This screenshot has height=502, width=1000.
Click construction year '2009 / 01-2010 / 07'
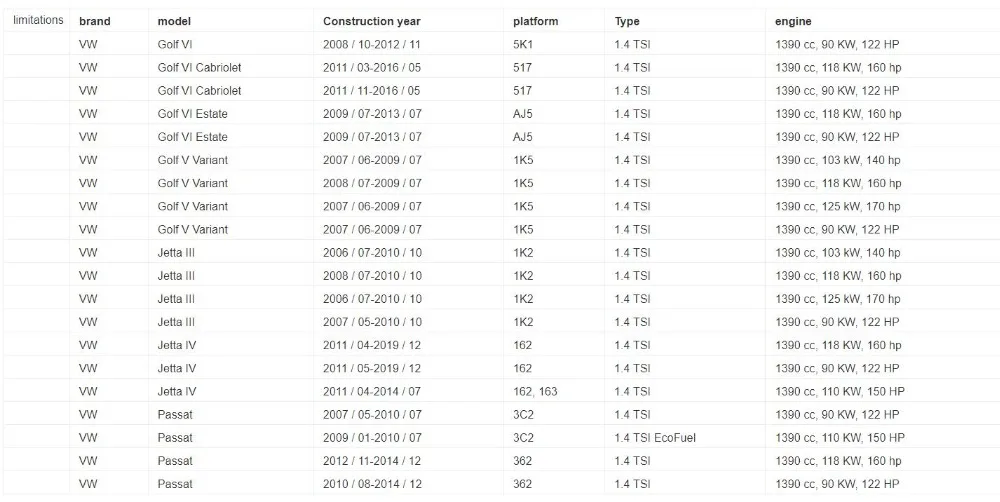pyautogui.click(x=372, y=438)
